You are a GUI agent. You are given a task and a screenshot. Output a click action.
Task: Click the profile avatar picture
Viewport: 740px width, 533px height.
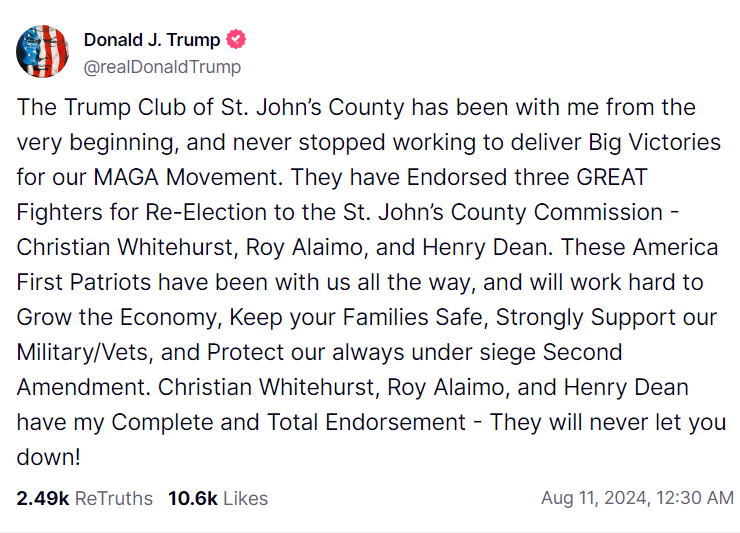(42, 53)
